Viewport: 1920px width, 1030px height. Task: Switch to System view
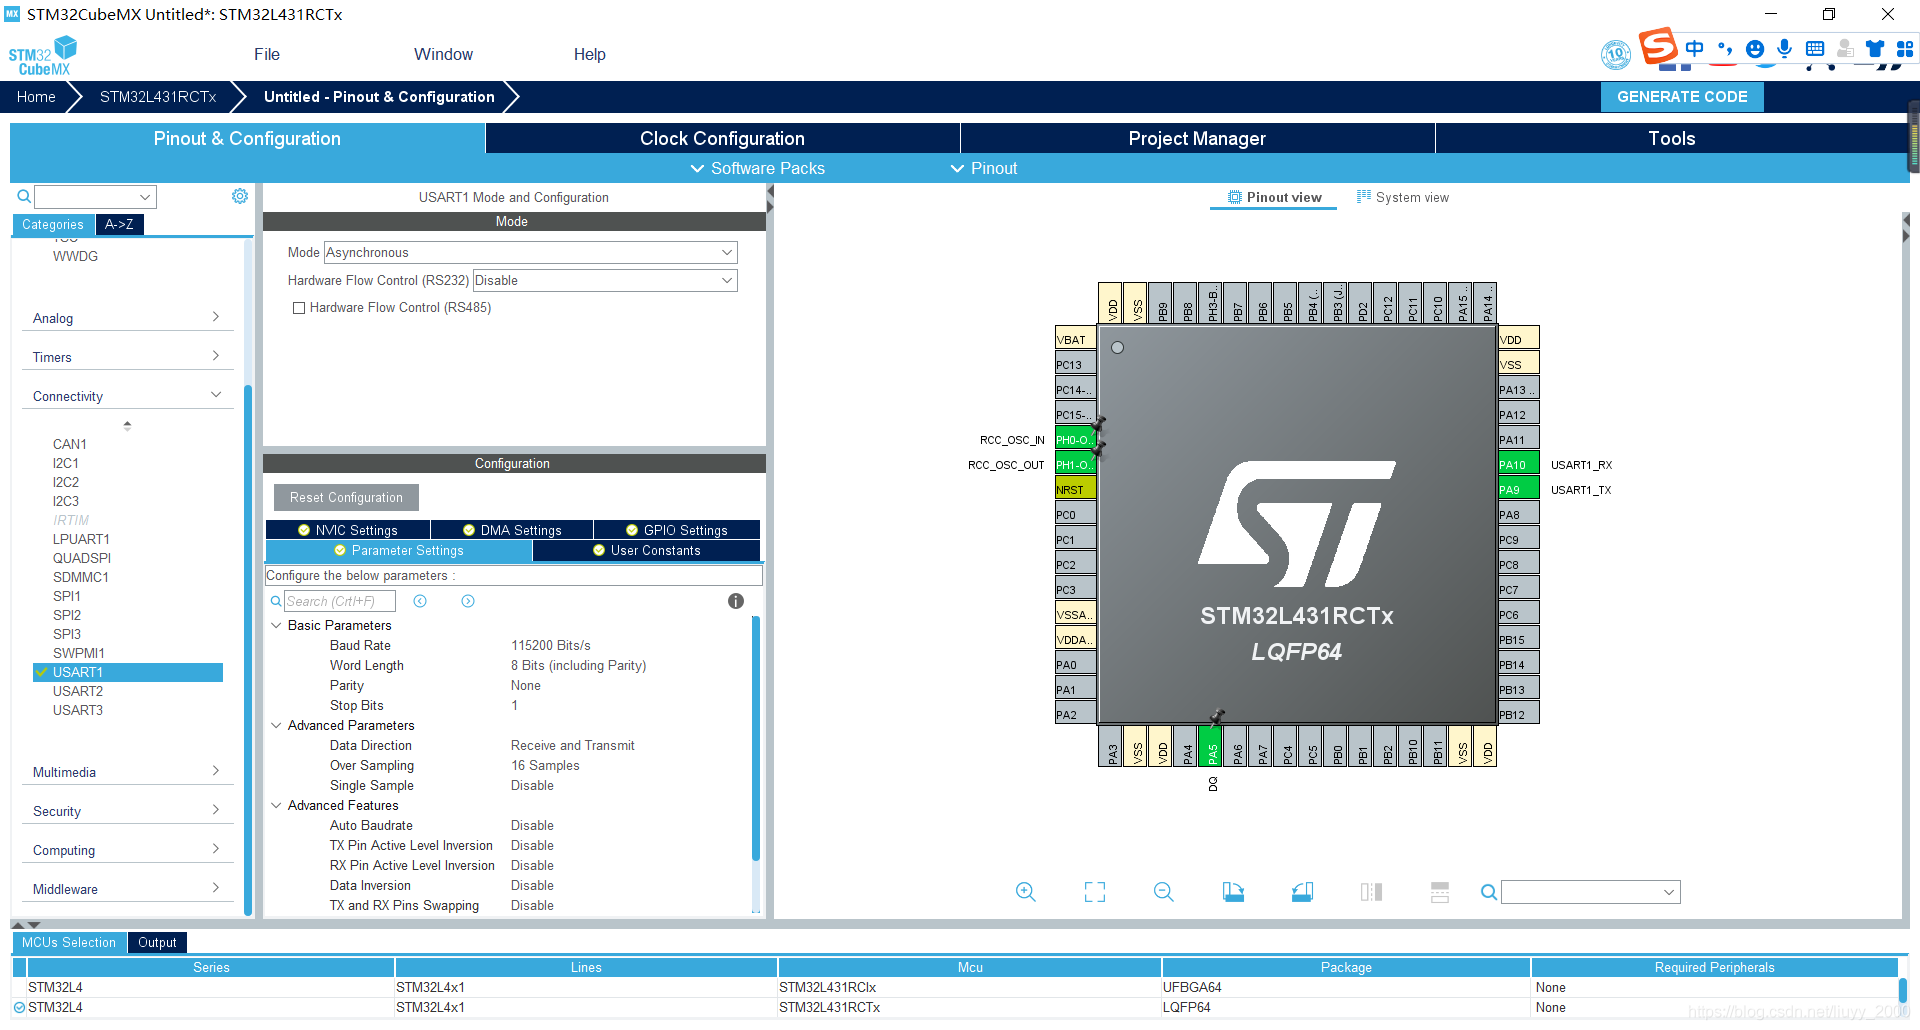pos(1402,197)
